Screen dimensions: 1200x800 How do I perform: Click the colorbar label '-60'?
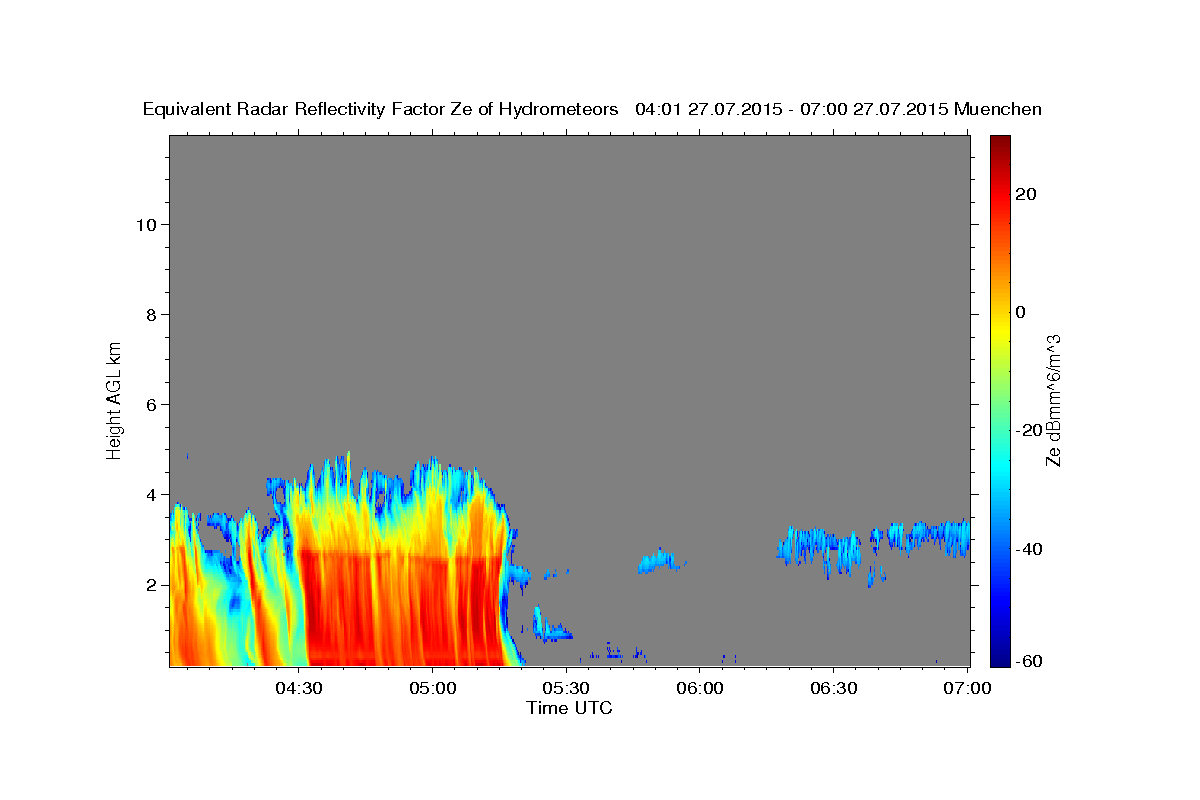pos(1029,660)
